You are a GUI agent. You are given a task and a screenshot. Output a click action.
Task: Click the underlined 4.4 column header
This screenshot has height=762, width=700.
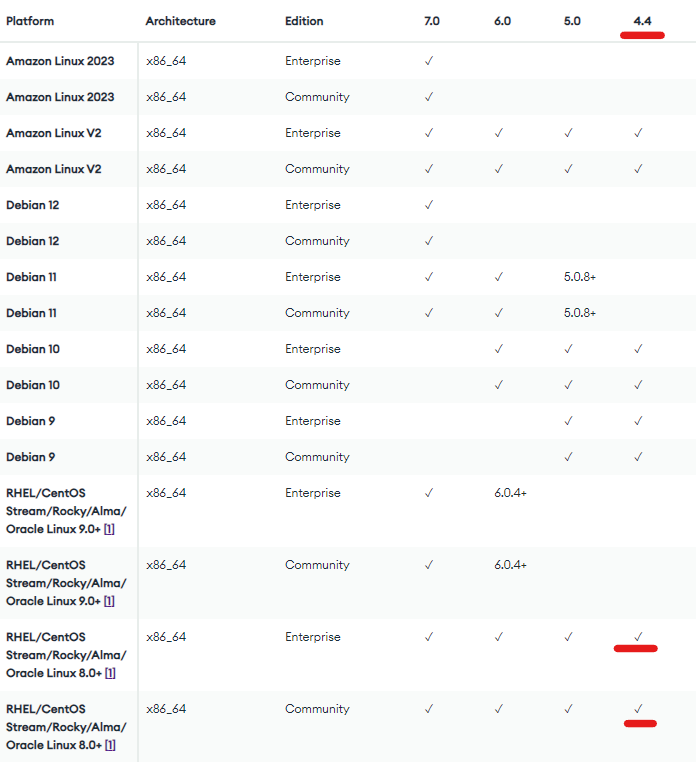tap(642, 21)
